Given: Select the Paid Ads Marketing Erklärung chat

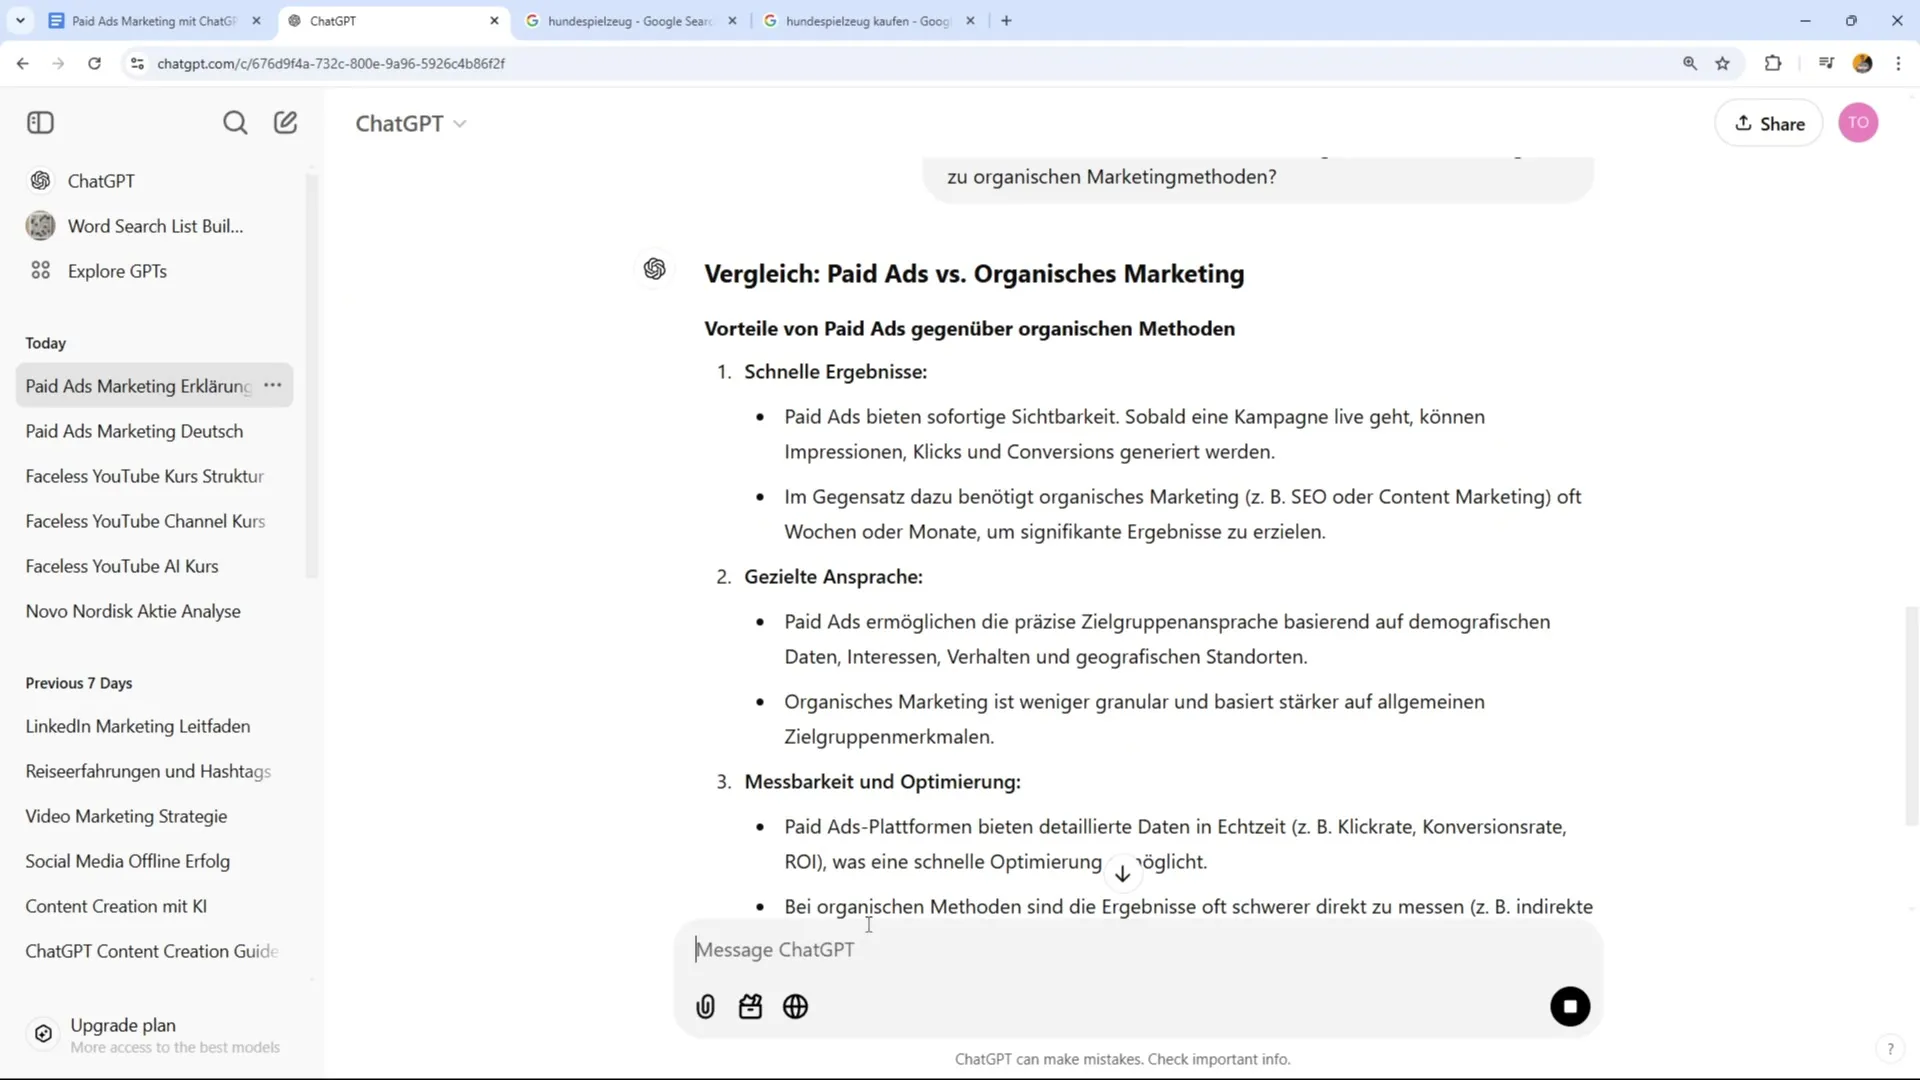Looking at the screenshot, I should [139, 386].
